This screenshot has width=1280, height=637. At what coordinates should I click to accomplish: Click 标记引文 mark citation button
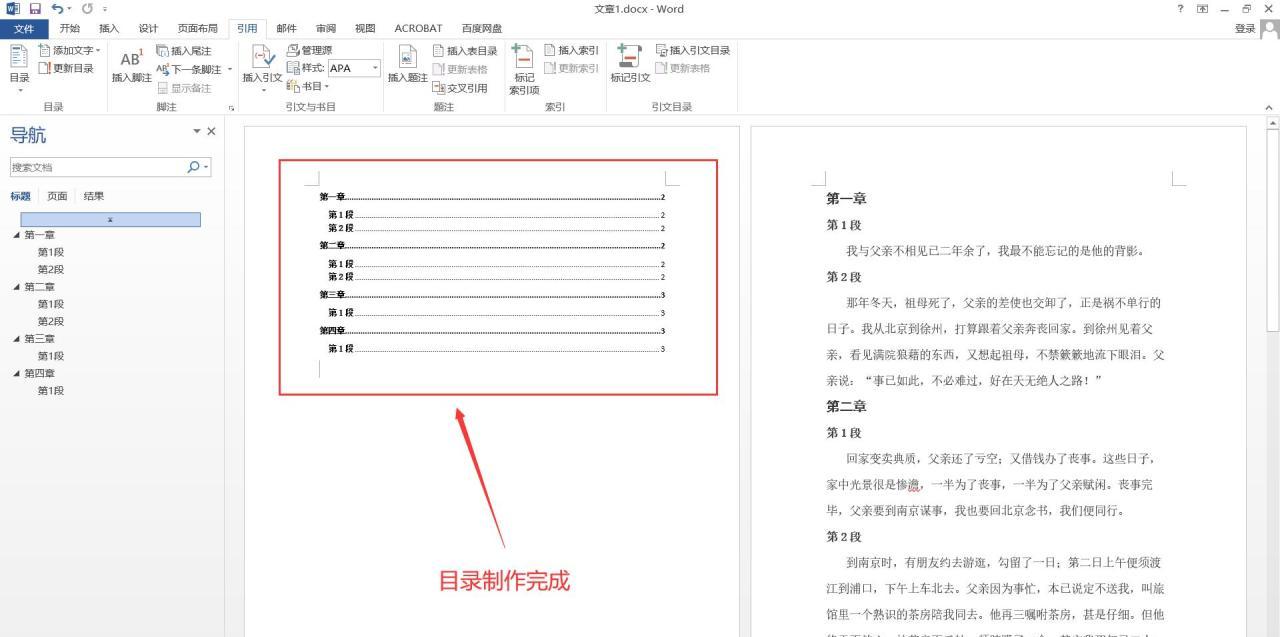(x=630, y=66)
